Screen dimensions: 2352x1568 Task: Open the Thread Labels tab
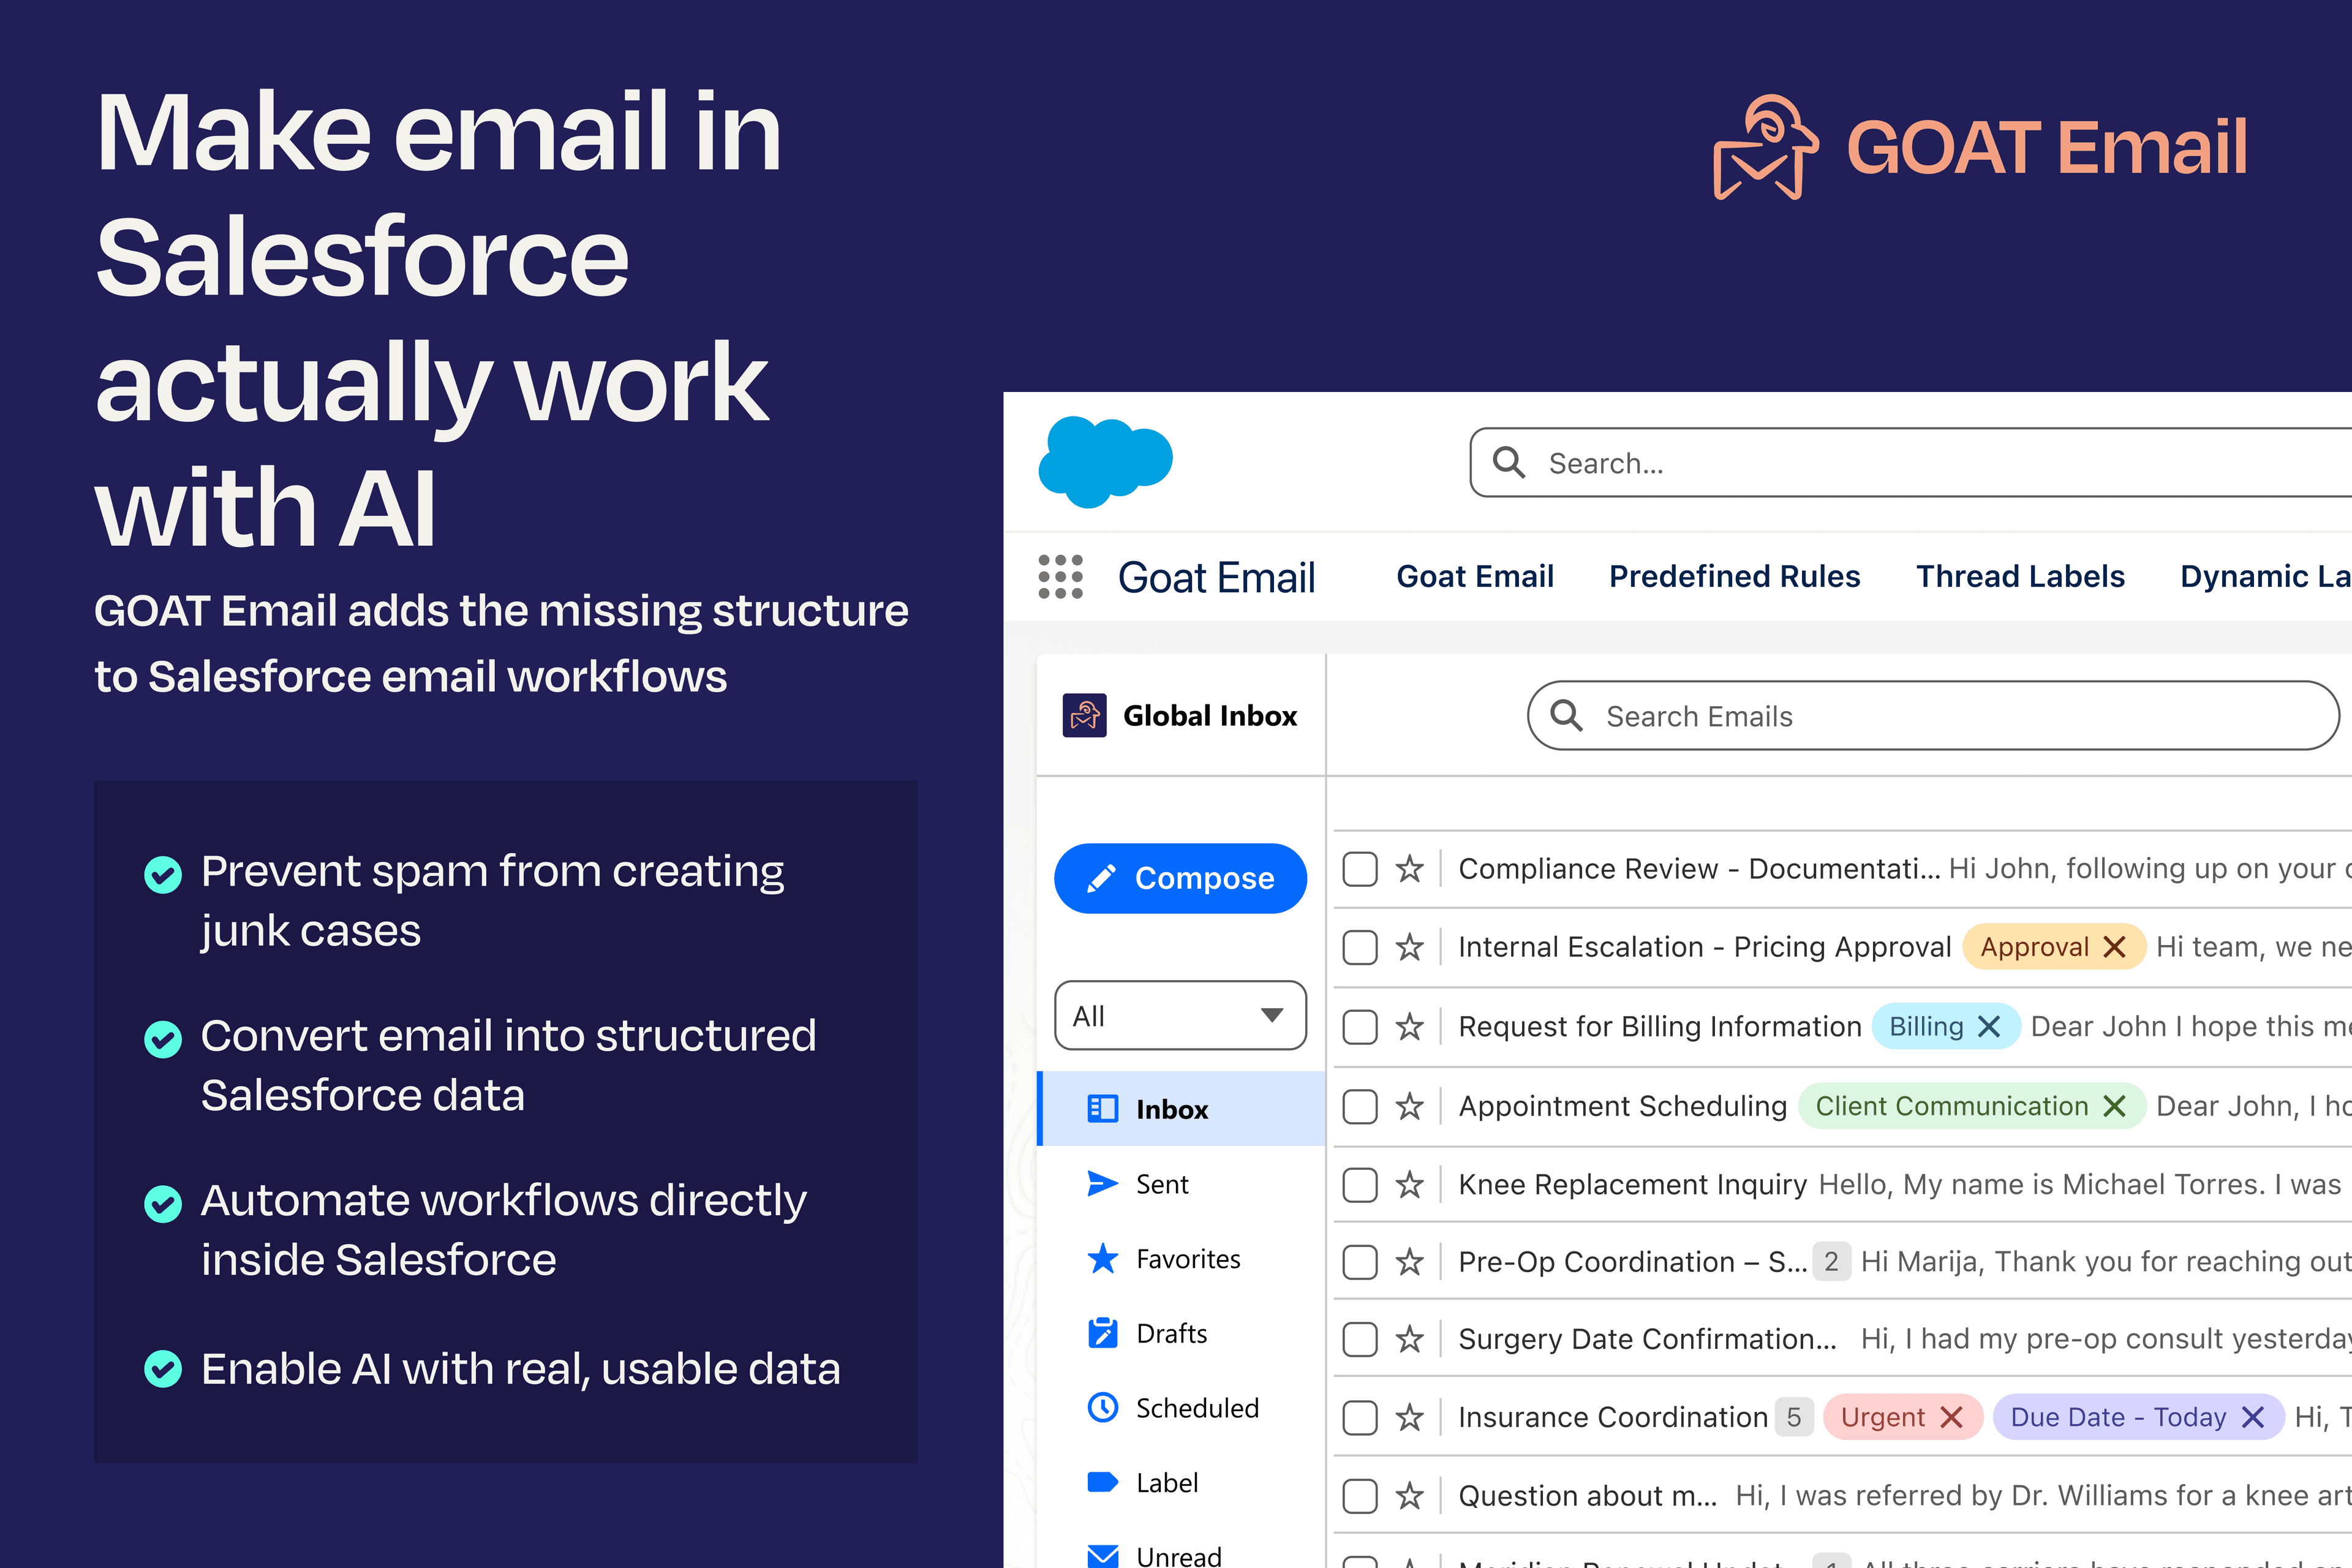[x=2020, y=577]
